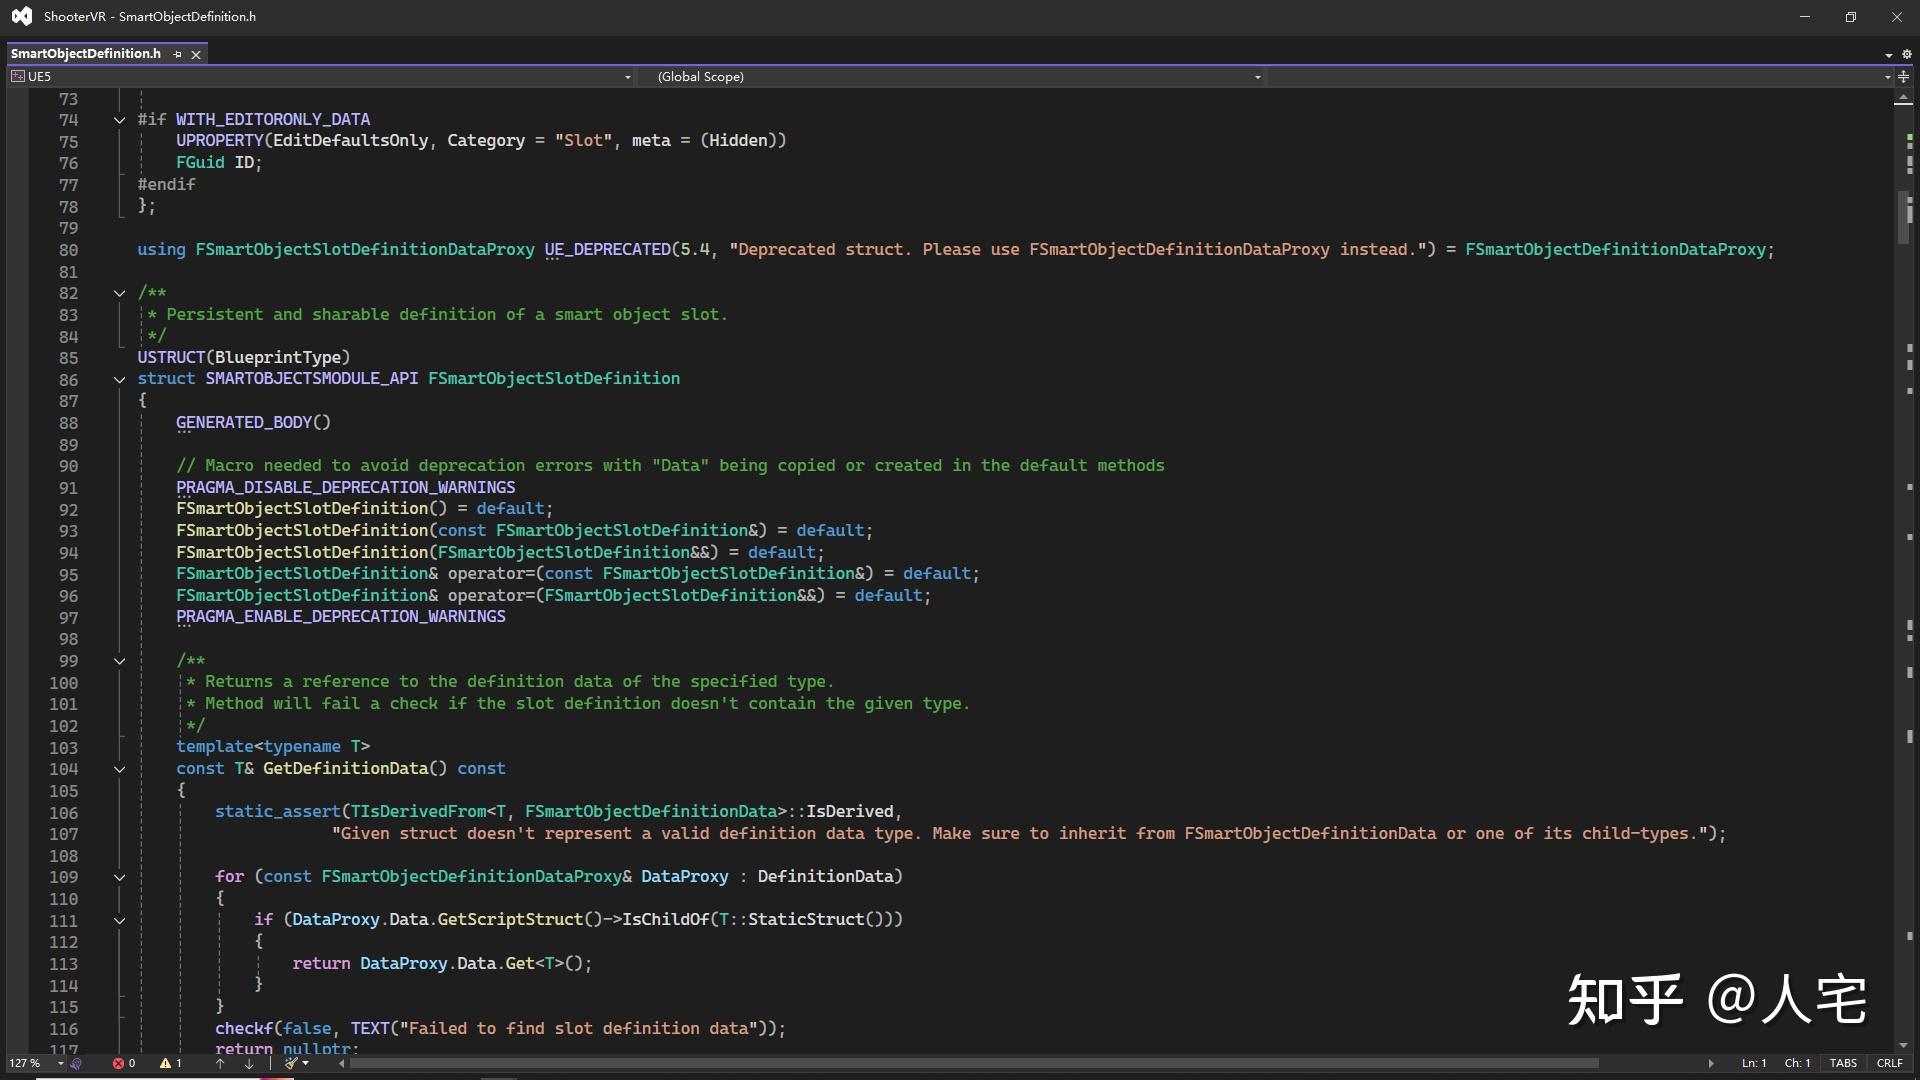Collapse the for loop at line 109
This screenshot has width=1920, height=1080.
119,877
